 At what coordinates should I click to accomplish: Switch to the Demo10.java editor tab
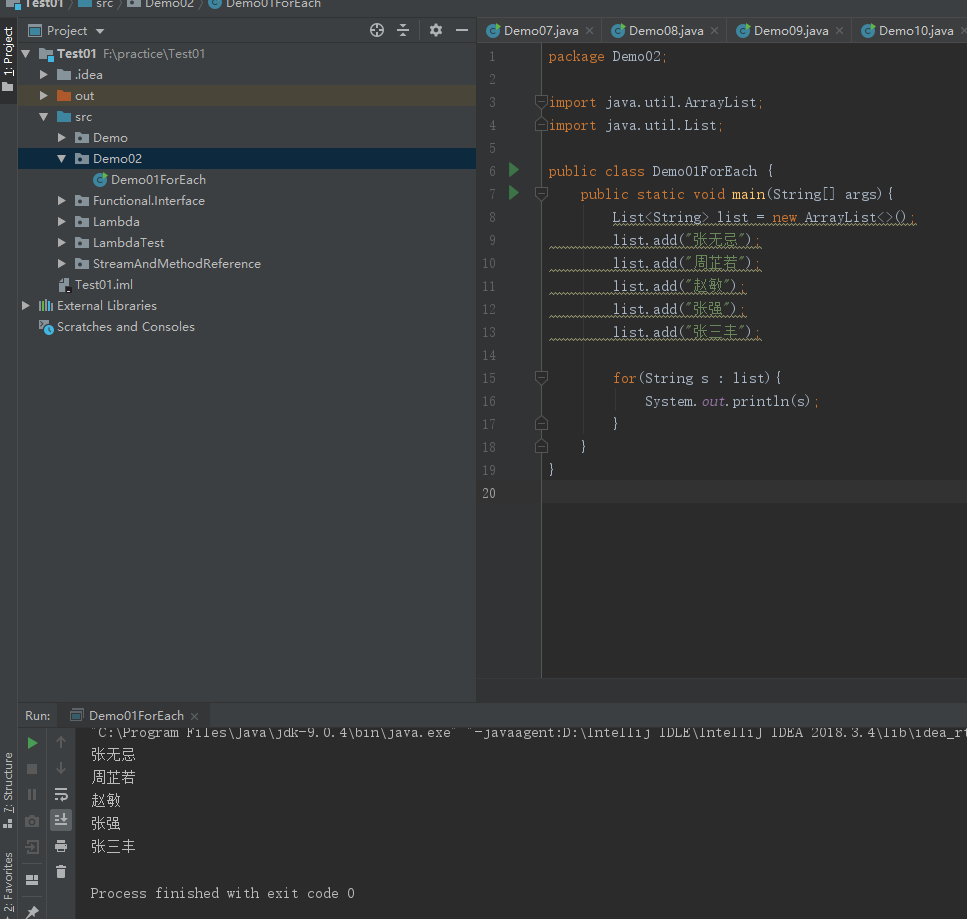913,31
